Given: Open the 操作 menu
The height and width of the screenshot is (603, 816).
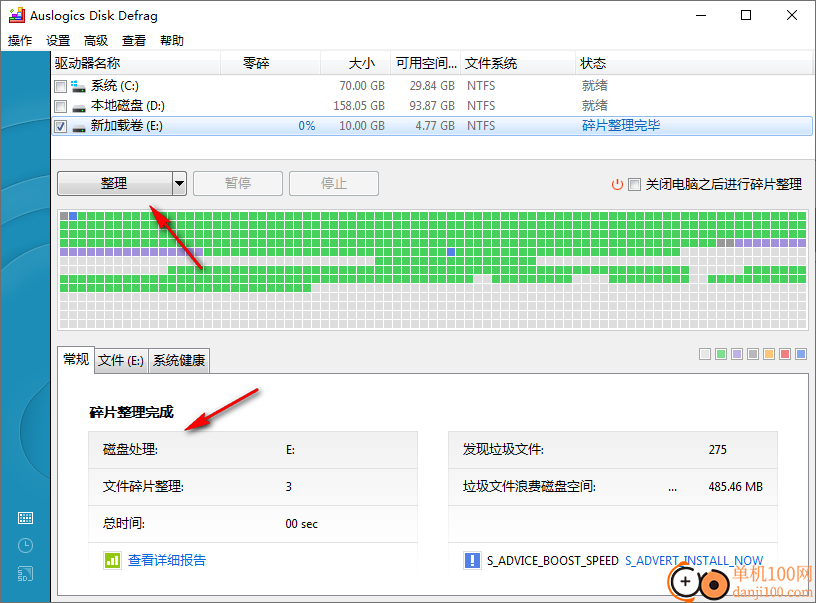Looking at the screenshot, I should coord(20,41).
